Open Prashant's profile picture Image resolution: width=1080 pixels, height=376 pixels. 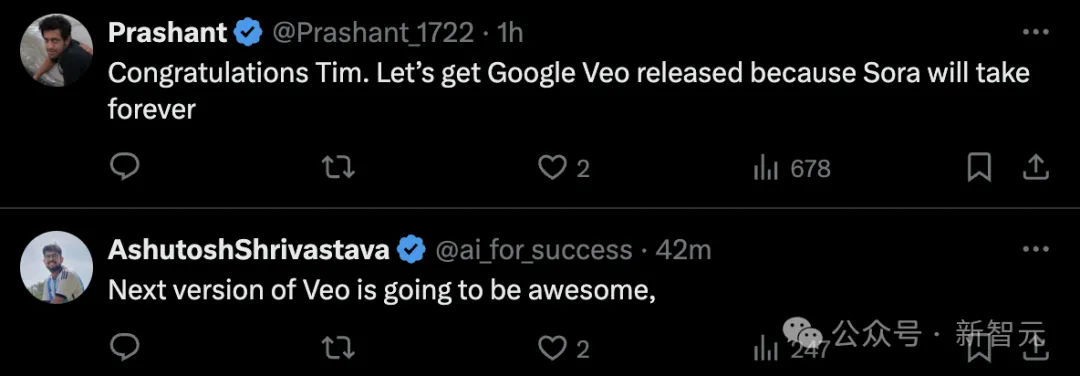click(x=56, y=50)
